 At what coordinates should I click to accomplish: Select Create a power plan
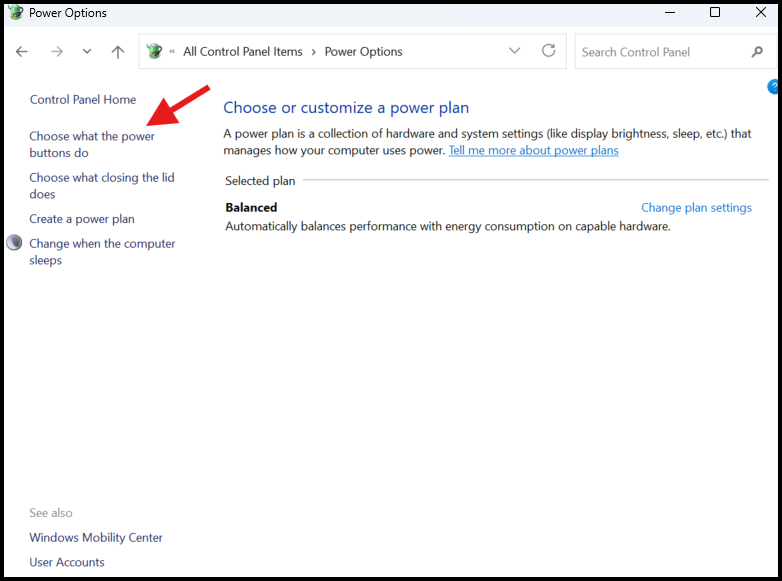point(82,219)
